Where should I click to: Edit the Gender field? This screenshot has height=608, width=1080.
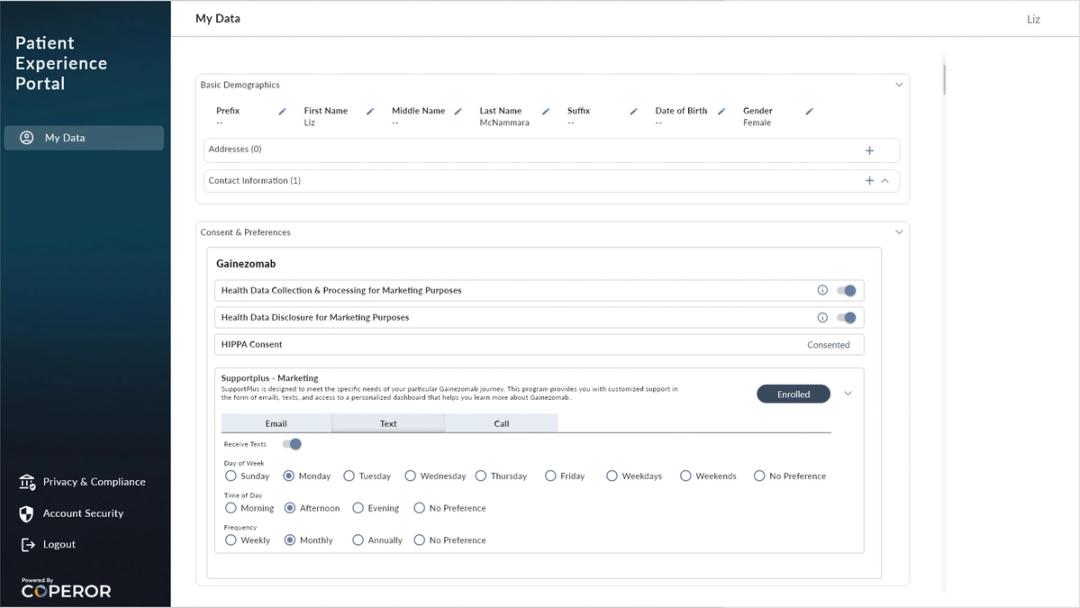click(809, 112)
